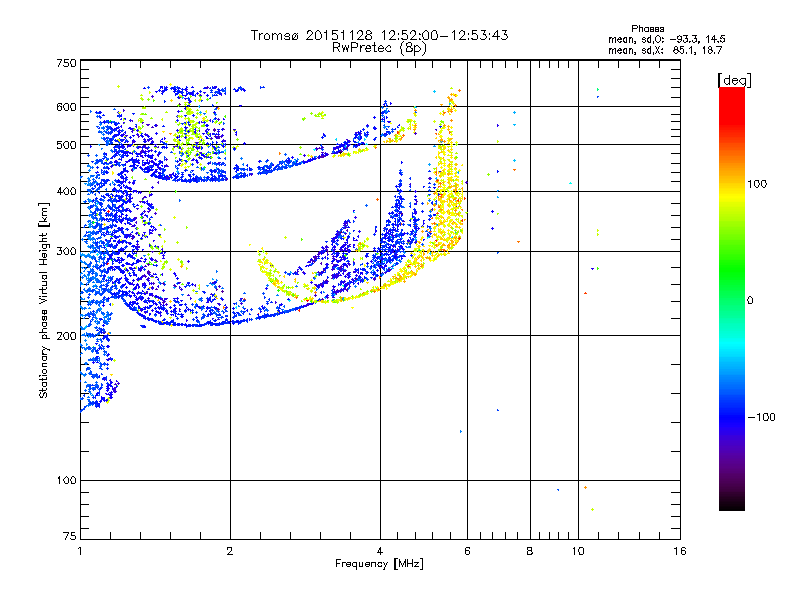Click the y-axis label 'Stationary phase Virtual Height [km]'
Image resolution: width=800 pixels, height=600 pixels.
(44, 300)
